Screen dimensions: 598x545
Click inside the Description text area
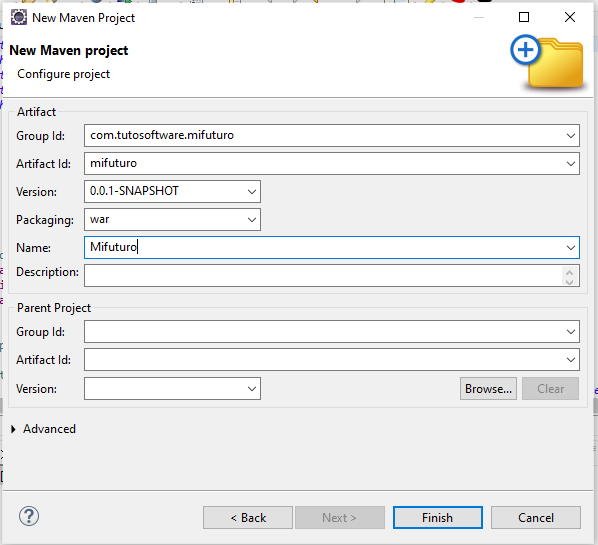coord(323,276)
